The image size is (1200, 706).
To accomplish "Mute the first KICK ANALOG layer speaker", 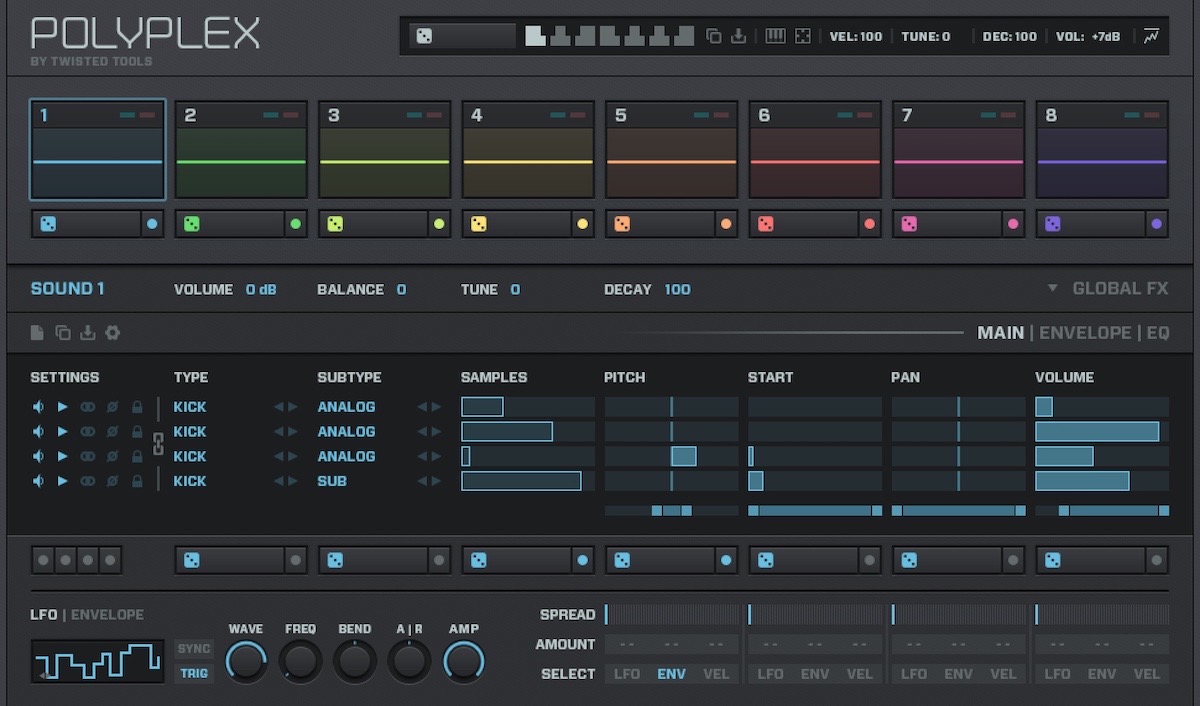I will 38,407.
